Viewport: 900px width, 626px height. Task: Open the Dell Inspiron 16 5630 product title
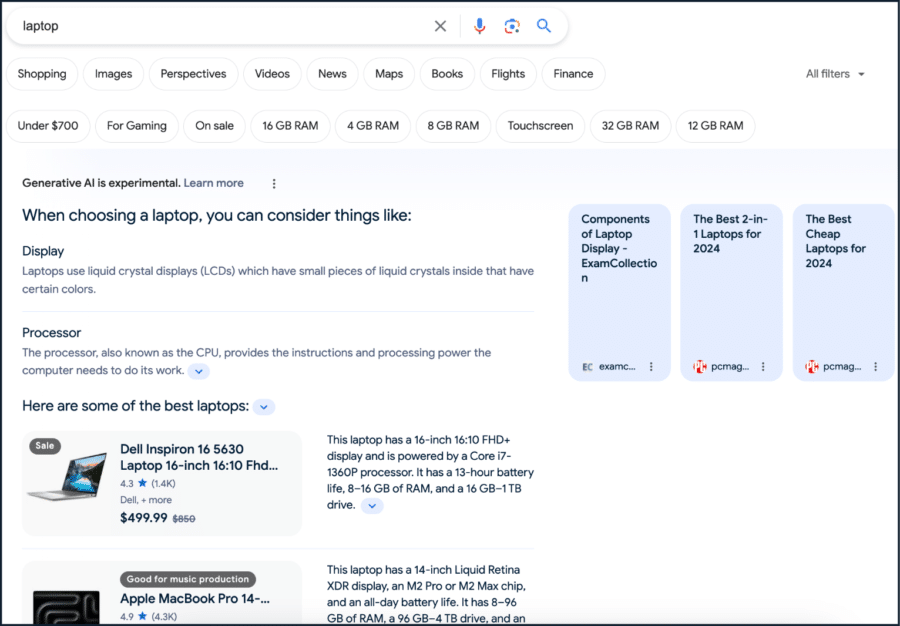point(199,457)
